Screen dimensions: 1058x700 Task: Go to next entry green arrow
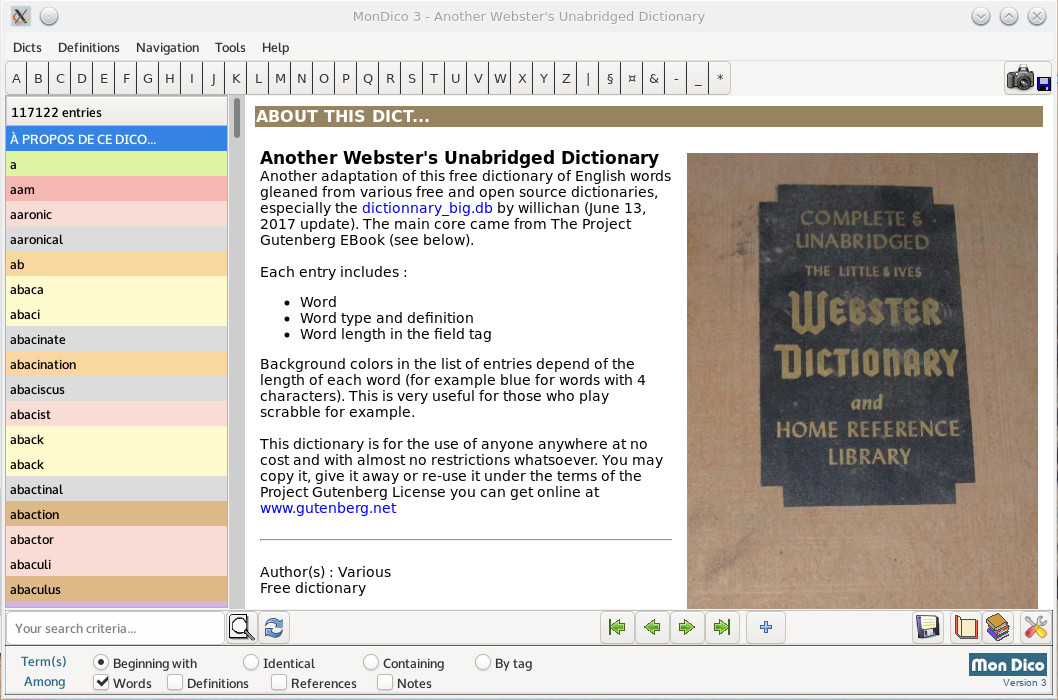pos(687,627)
